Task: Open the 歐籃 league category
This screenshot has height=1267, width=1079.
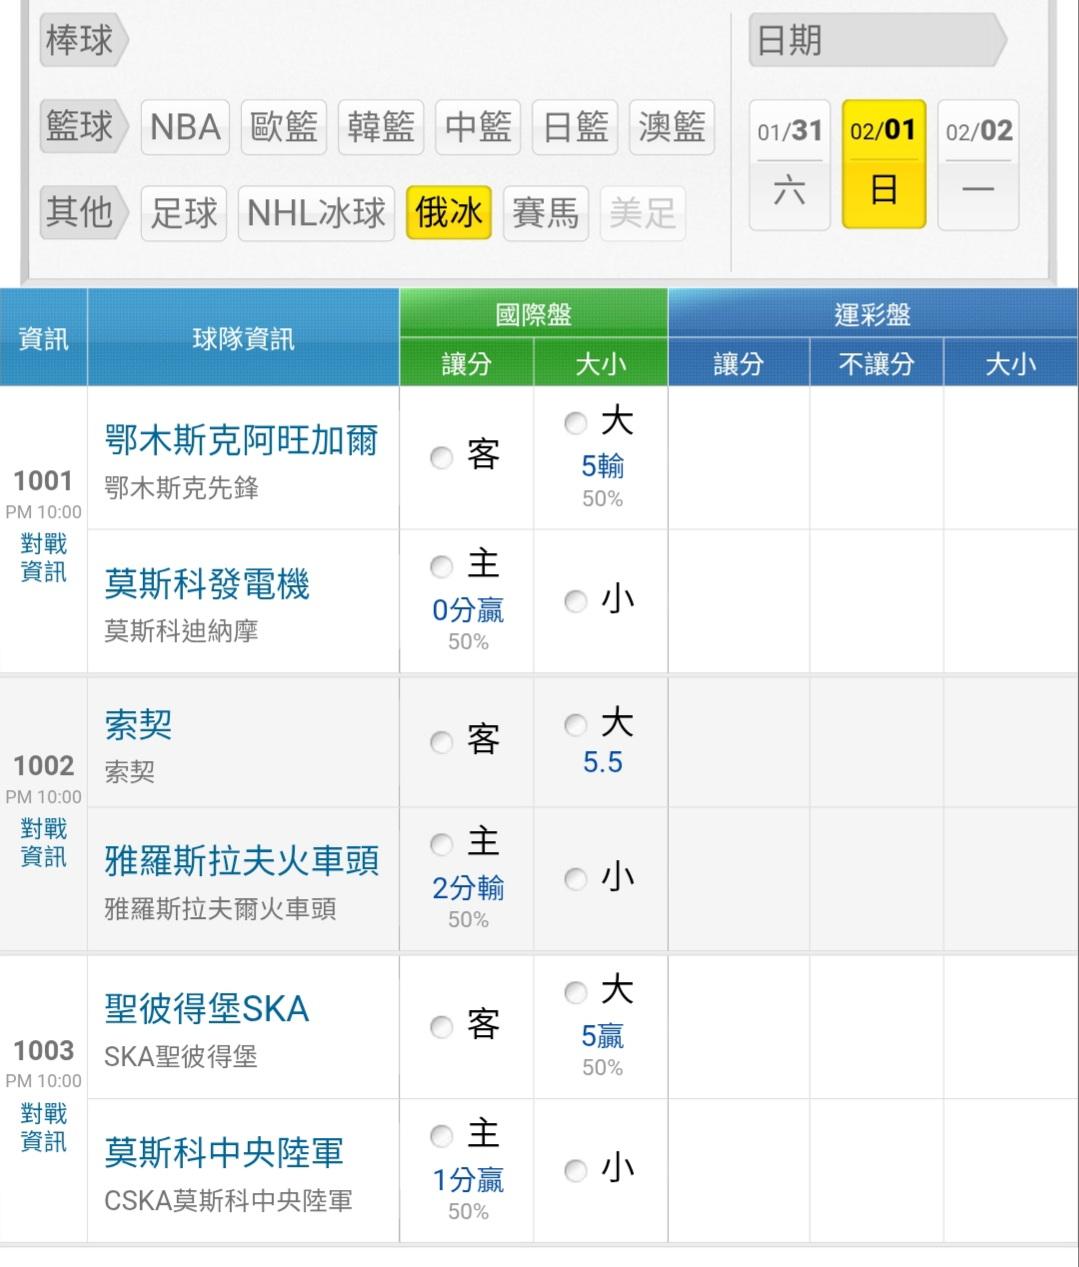Action: pos(283,127)
